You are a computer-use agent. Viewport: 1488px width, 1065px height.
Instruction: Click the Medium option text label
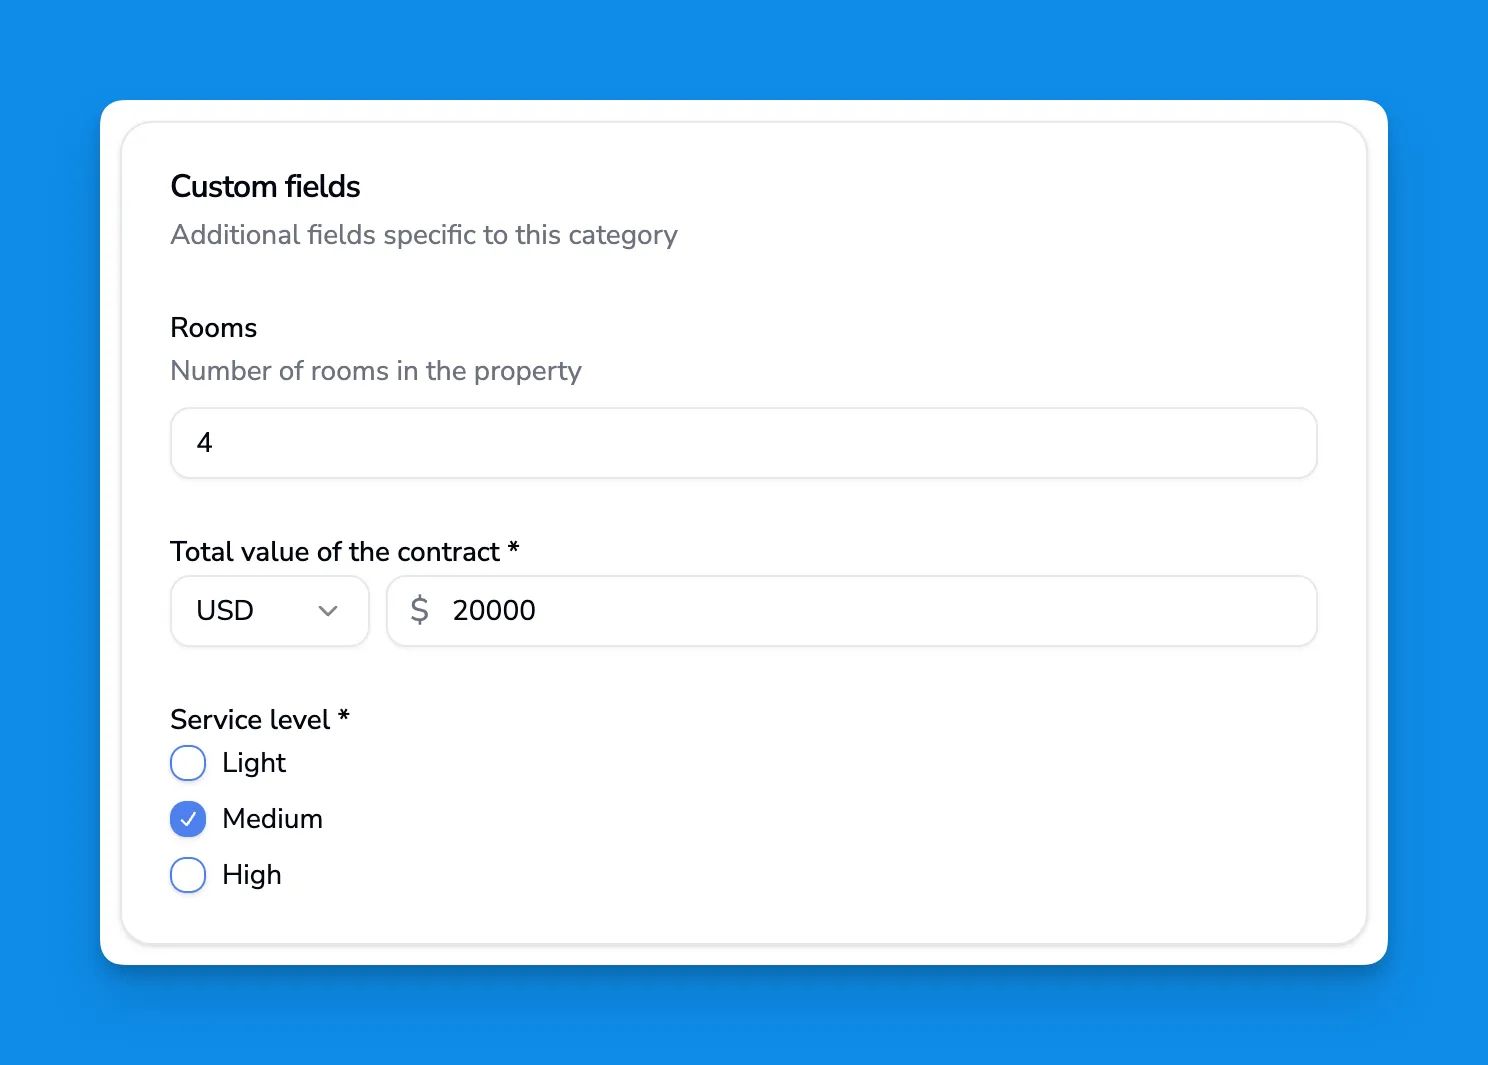click(x=272, y=819)
